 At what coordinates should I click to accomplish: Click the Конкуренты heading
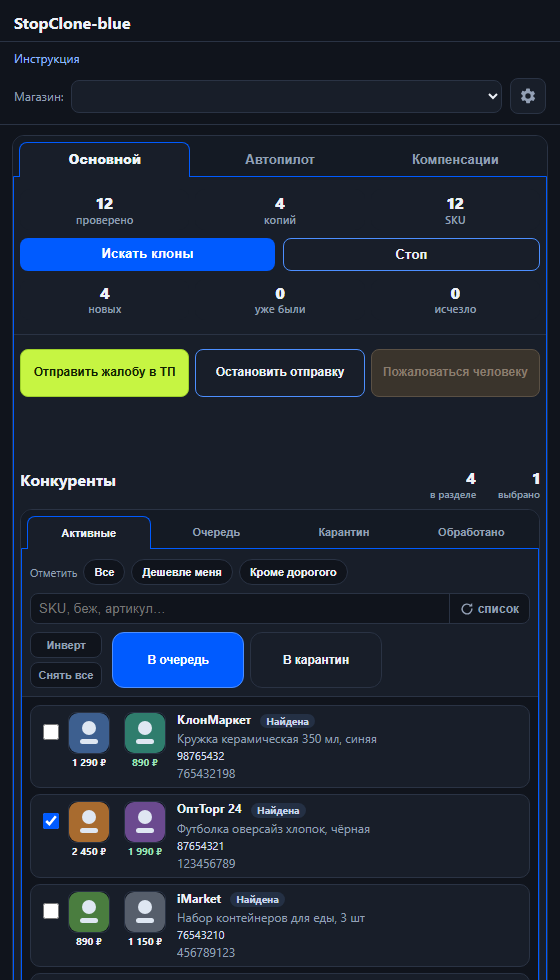(x=68, y=481)
